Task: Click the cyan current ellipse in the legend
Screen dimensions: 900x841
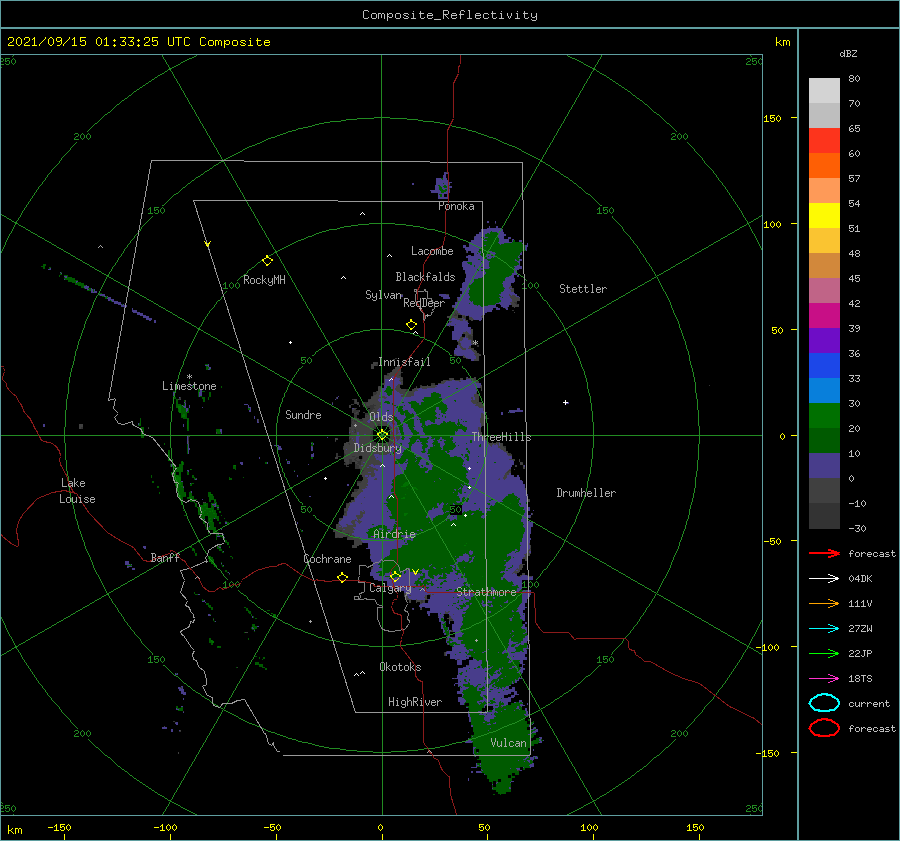Action: point(824,703)
